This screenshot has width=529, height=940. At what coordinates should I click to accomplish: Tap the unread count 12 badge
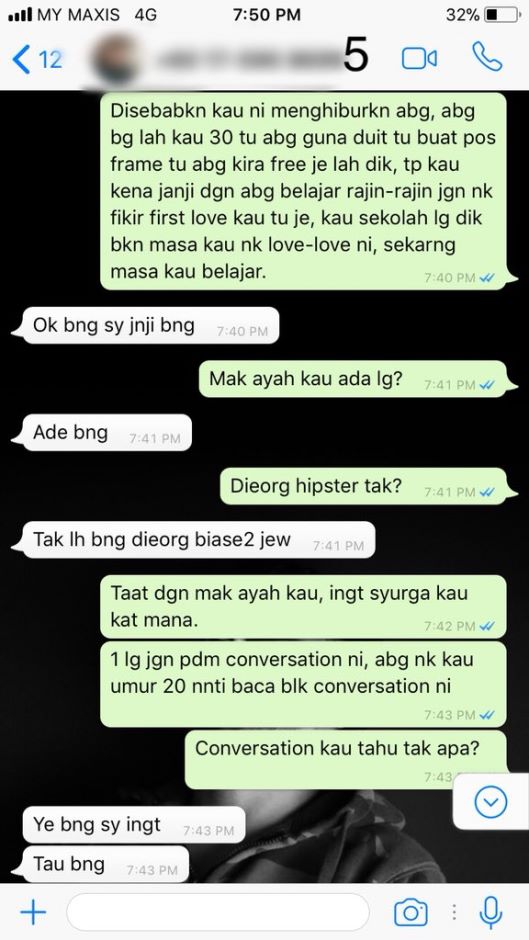click(50, 59)
